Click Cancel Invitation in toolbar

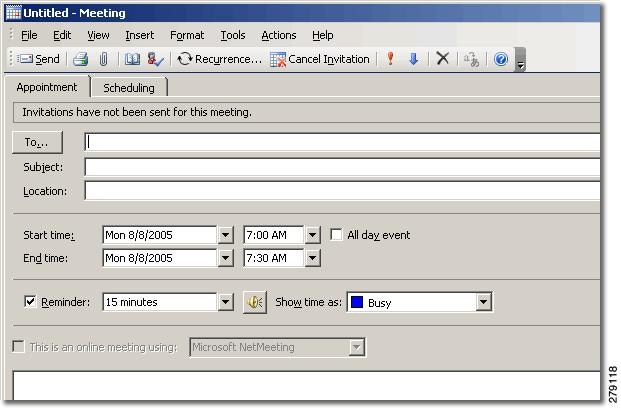[x=320, y=59]
